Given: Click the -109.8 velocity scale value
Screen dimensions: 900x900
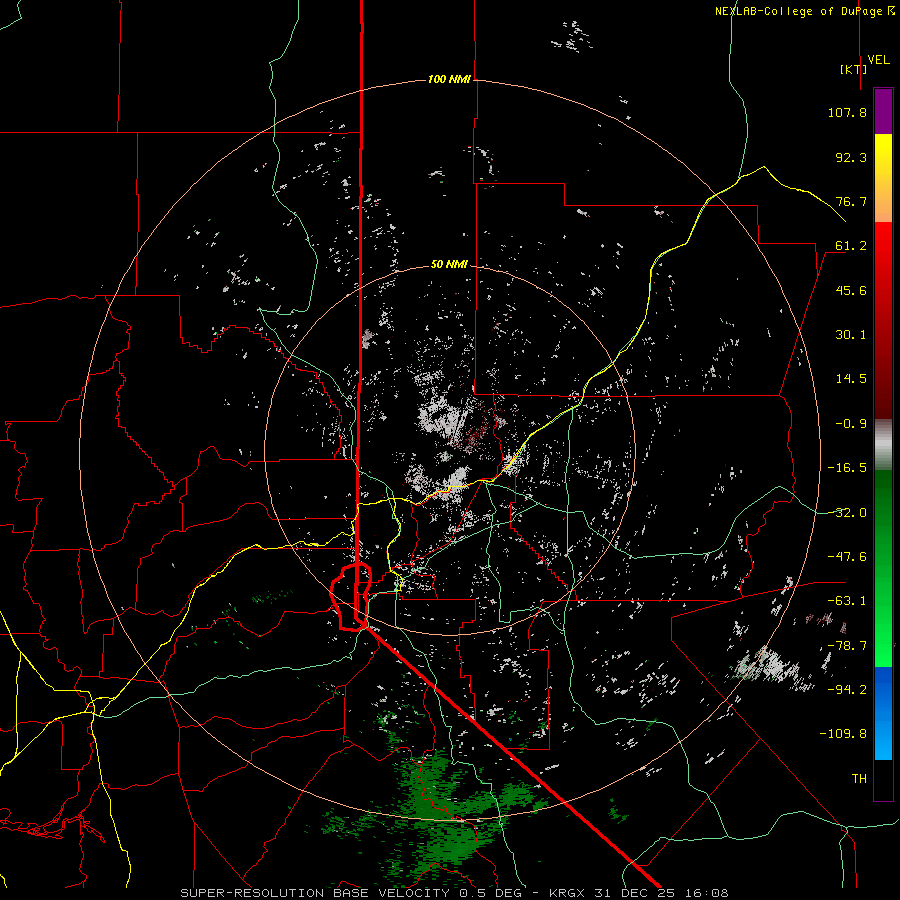Looking at the screenshot, I should (x=843, y=734).
